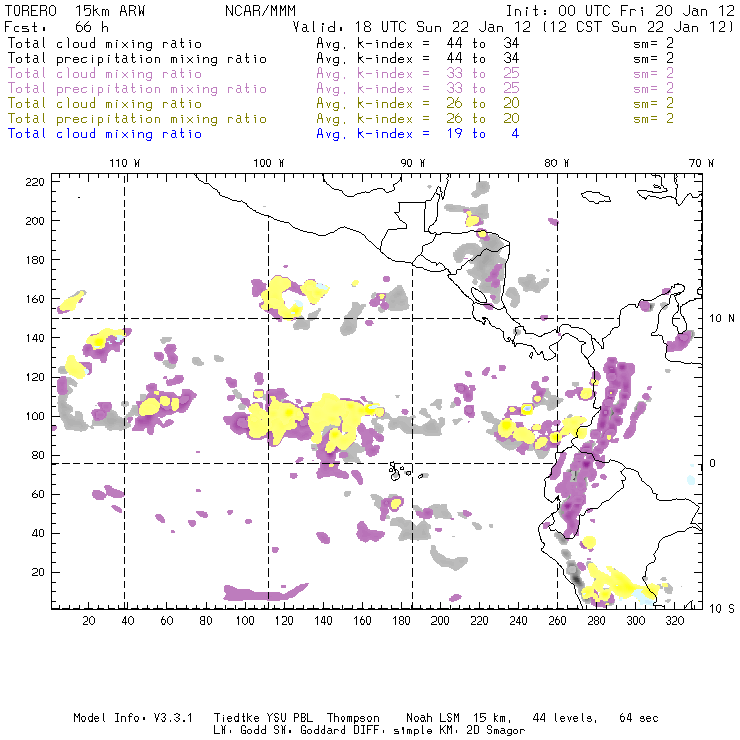Viewport: 740px width, 740px height.
Task: Select the "280" tick label on x-axis
Action: (596, 620)
